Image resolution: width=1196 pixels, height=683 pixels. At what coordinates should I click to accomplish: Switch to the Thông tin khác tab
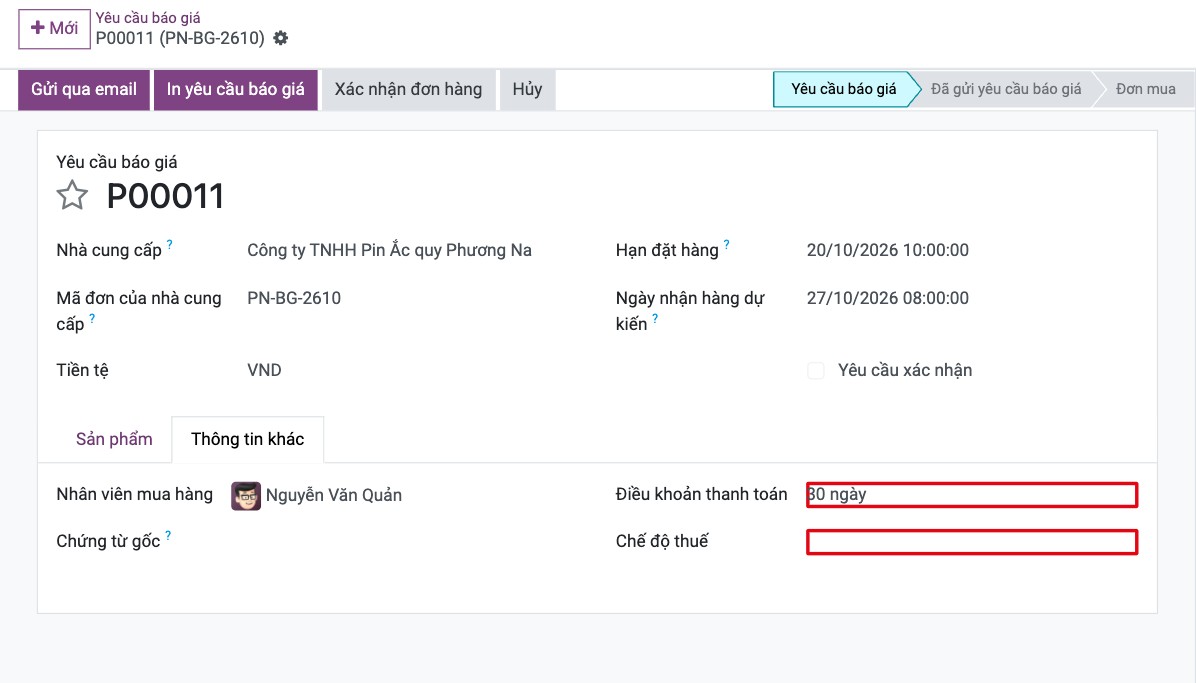click(247, 440)
